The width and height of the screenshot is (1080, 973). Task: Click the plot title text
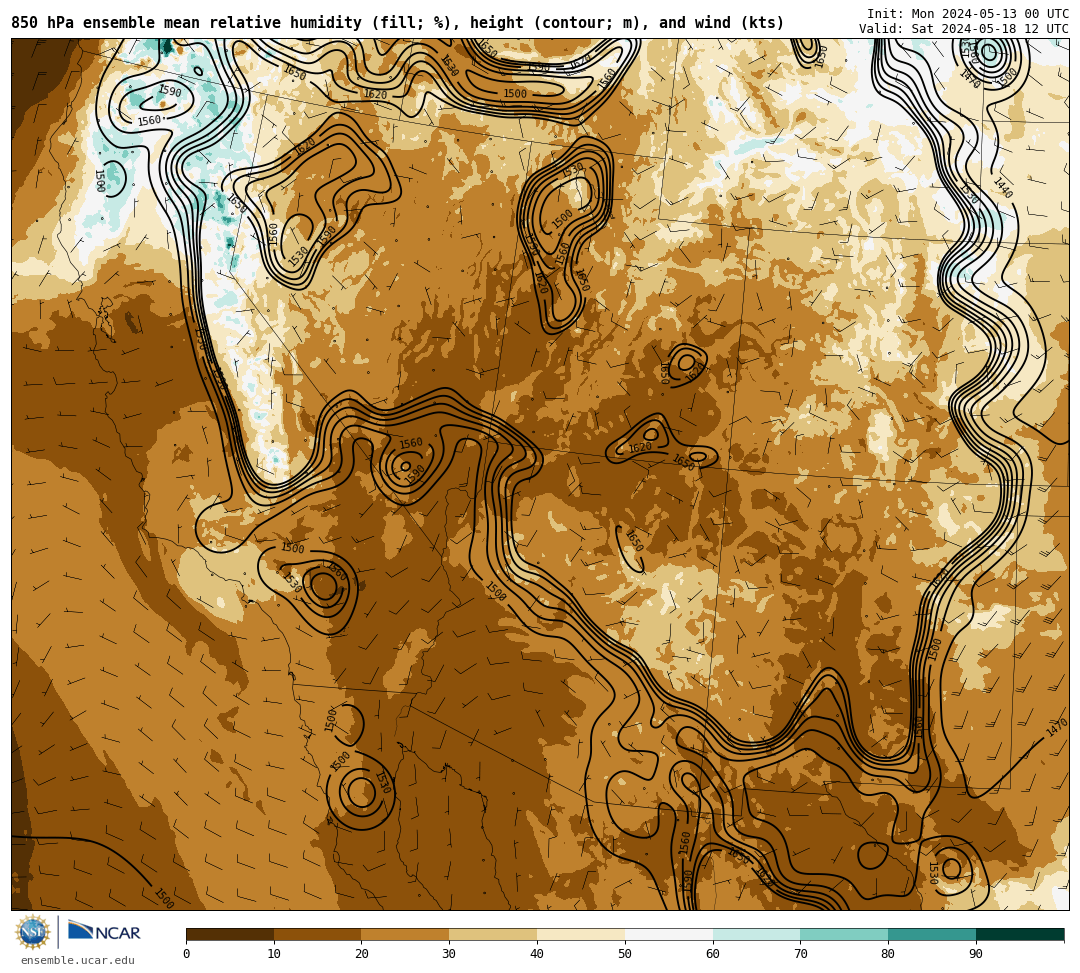[x=398, y=23]
